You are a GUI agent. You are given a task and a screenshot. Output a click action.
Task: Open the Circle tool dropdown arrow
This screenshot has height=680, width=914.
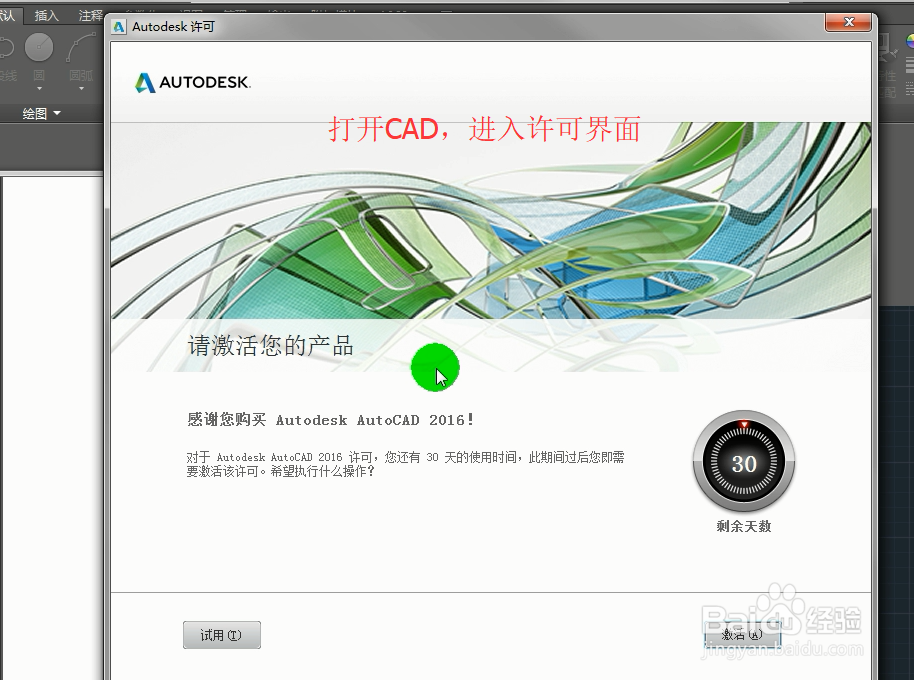pos(39,89)
